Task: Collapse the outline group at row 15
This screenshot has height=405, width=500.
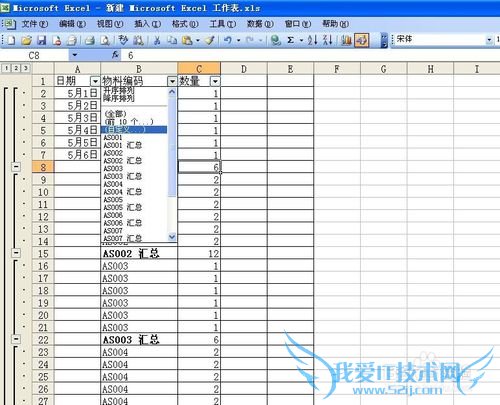Action: (16, 253)
